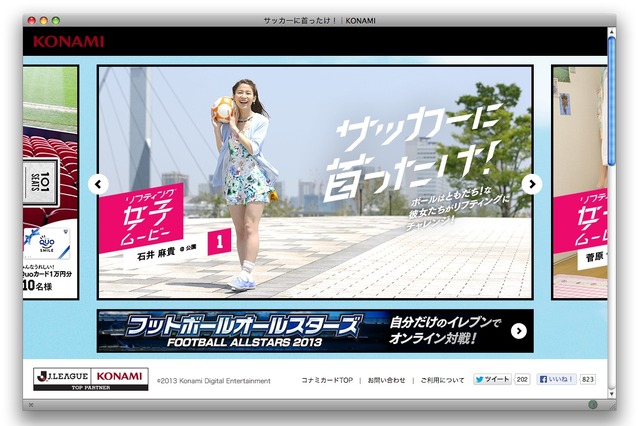Image resolution: width=639 pixels, height=426 pixels.
Task: Click the window zoom green button
Action: (56, 20)
